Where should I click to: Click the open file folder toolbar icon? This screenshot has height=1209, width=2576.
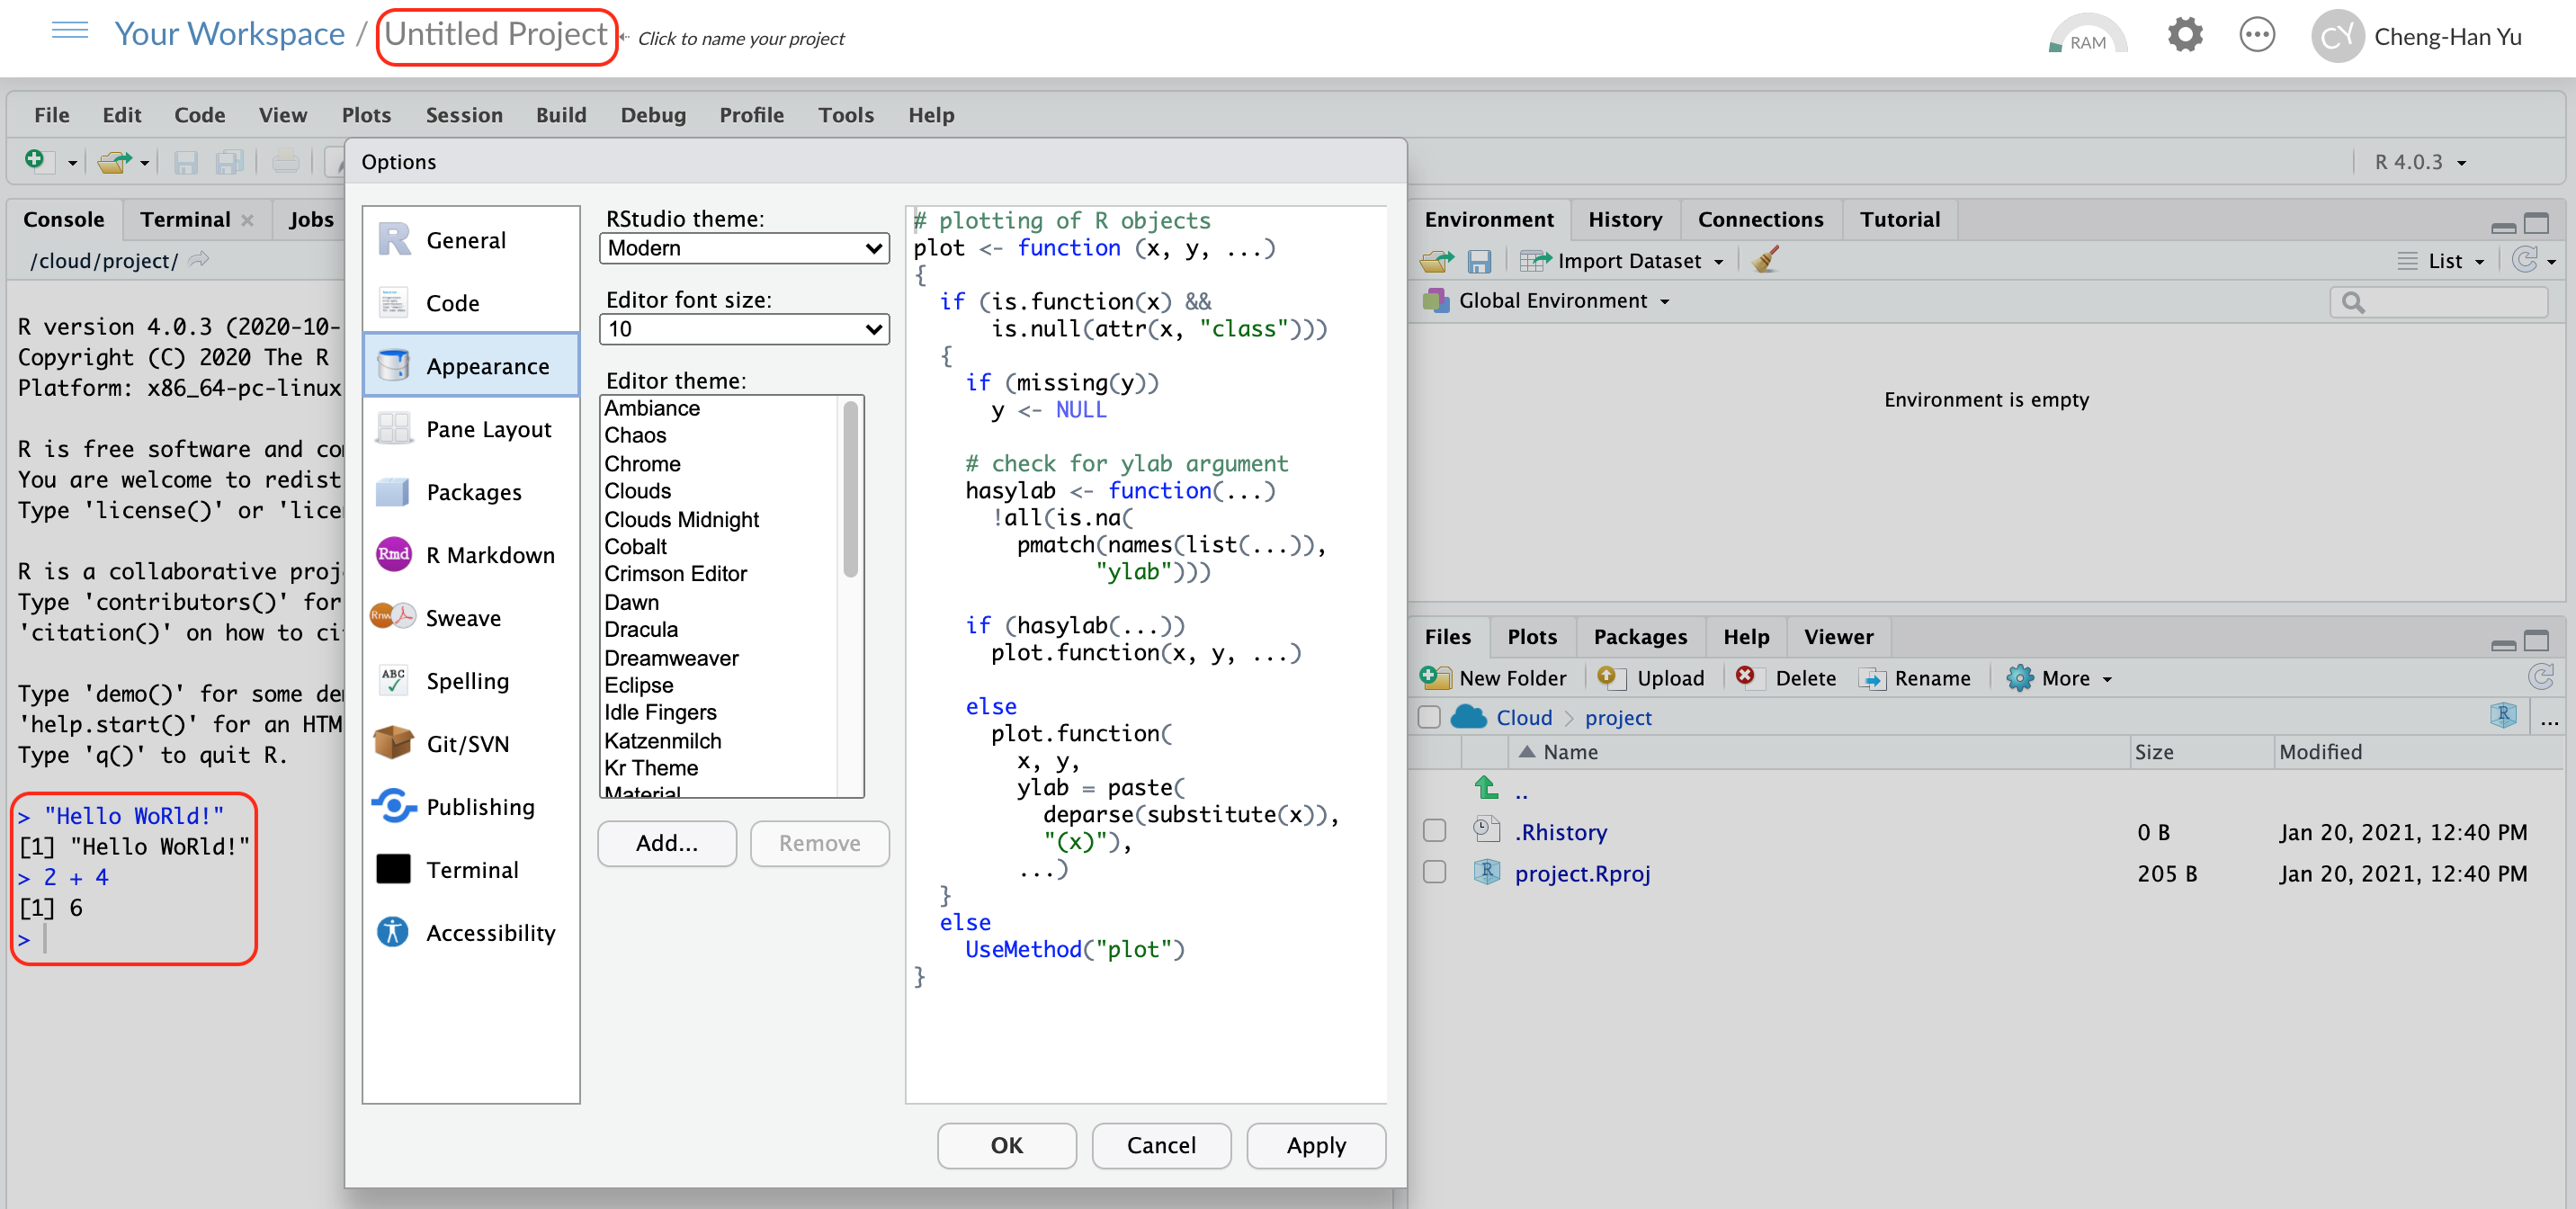tap(113, 161)
